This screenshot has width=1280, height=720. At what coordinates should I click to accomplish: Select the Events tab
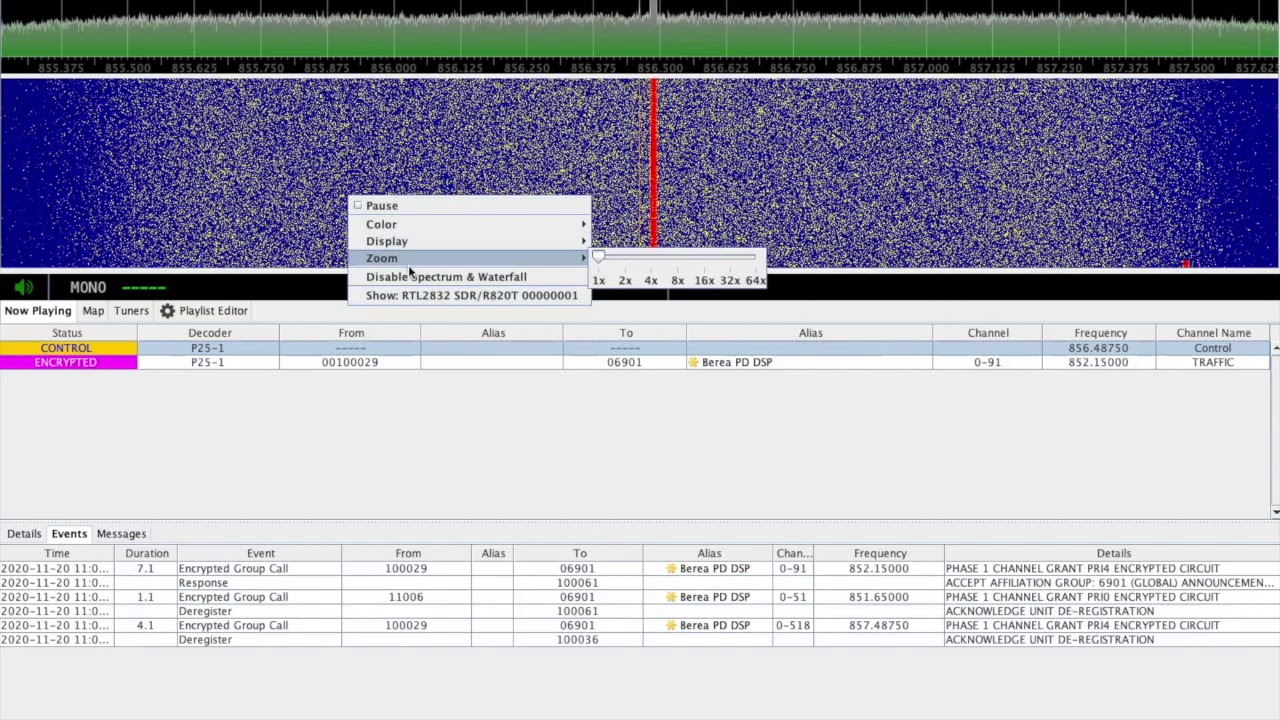(69, 534)
